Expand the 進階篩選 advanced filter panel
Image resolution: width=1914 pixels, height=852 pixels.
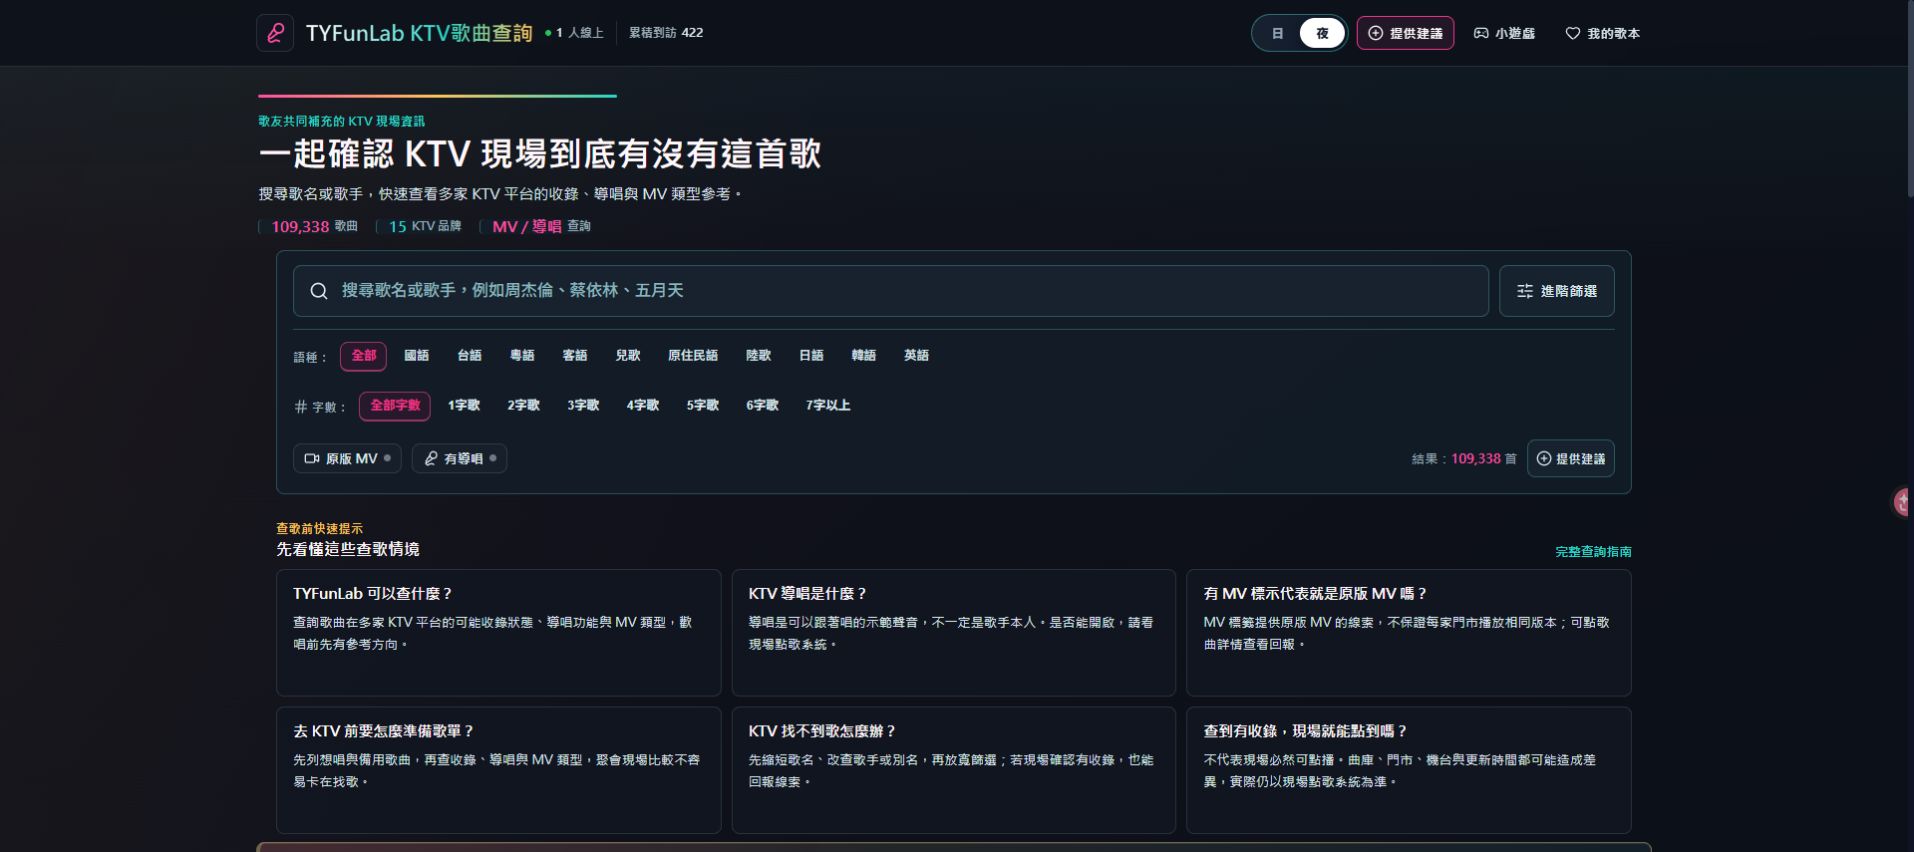(x=1556, y=291)
